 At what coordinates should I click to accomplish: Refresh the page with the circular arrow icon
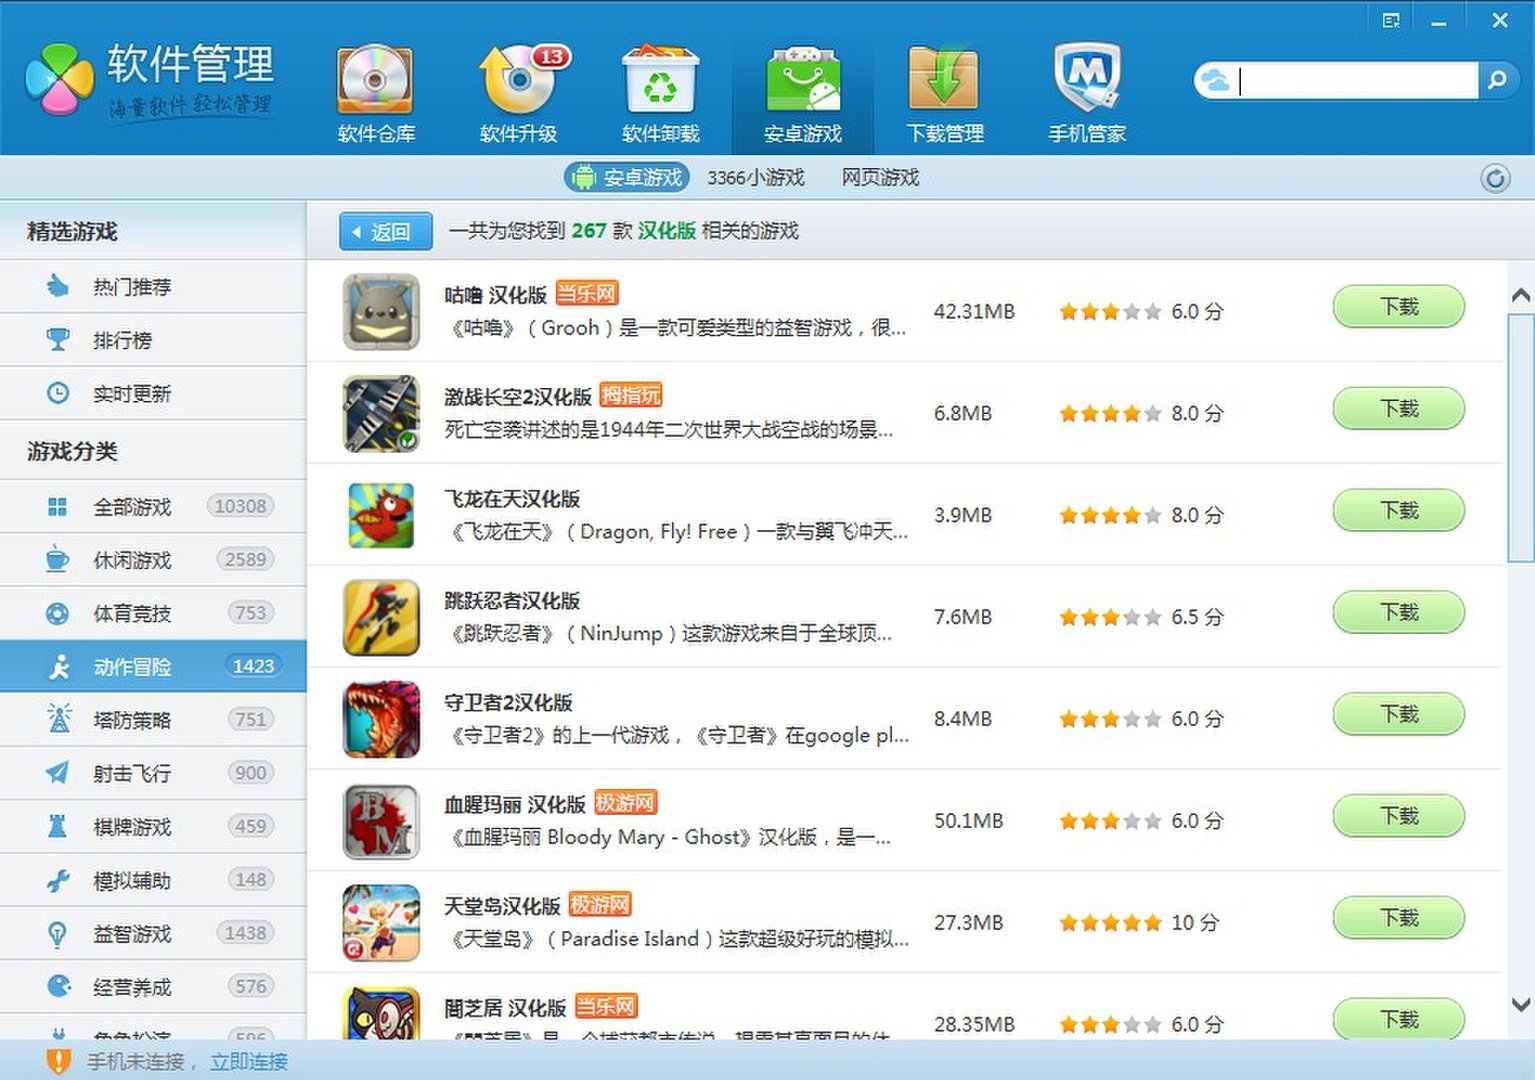pos(1494,178)
